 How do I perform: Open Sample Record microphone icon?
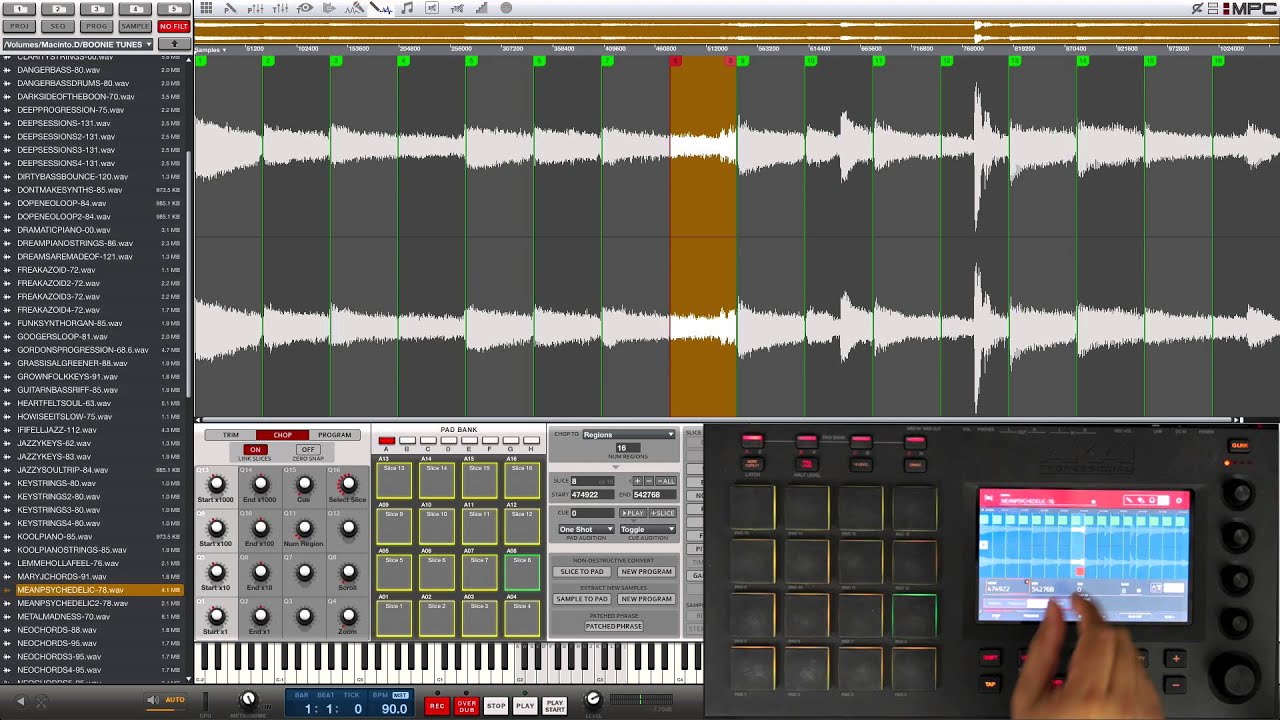(355, 8)
